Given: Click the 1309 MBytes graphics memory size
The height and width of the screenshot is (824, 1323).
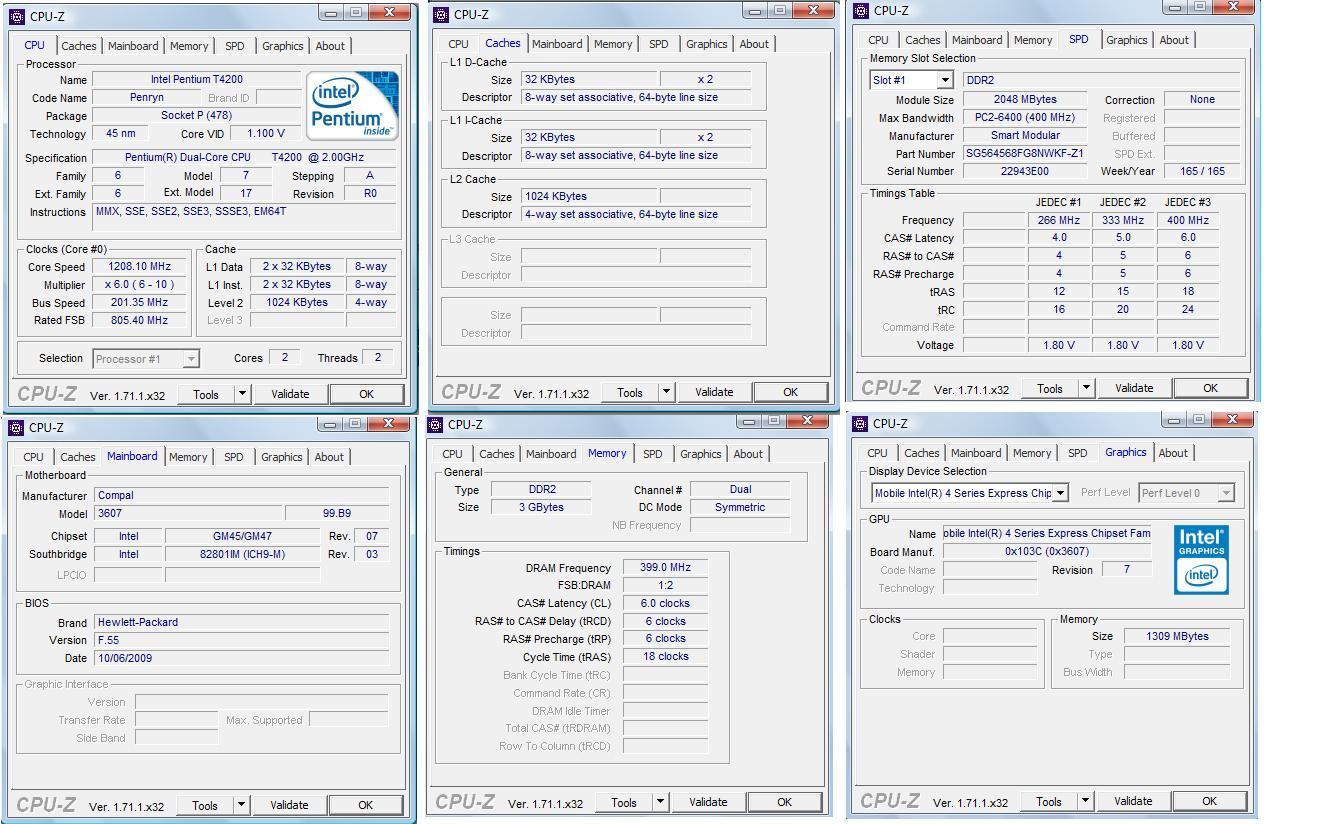Looking at the screenshot, I should (x=1178, y=636).
